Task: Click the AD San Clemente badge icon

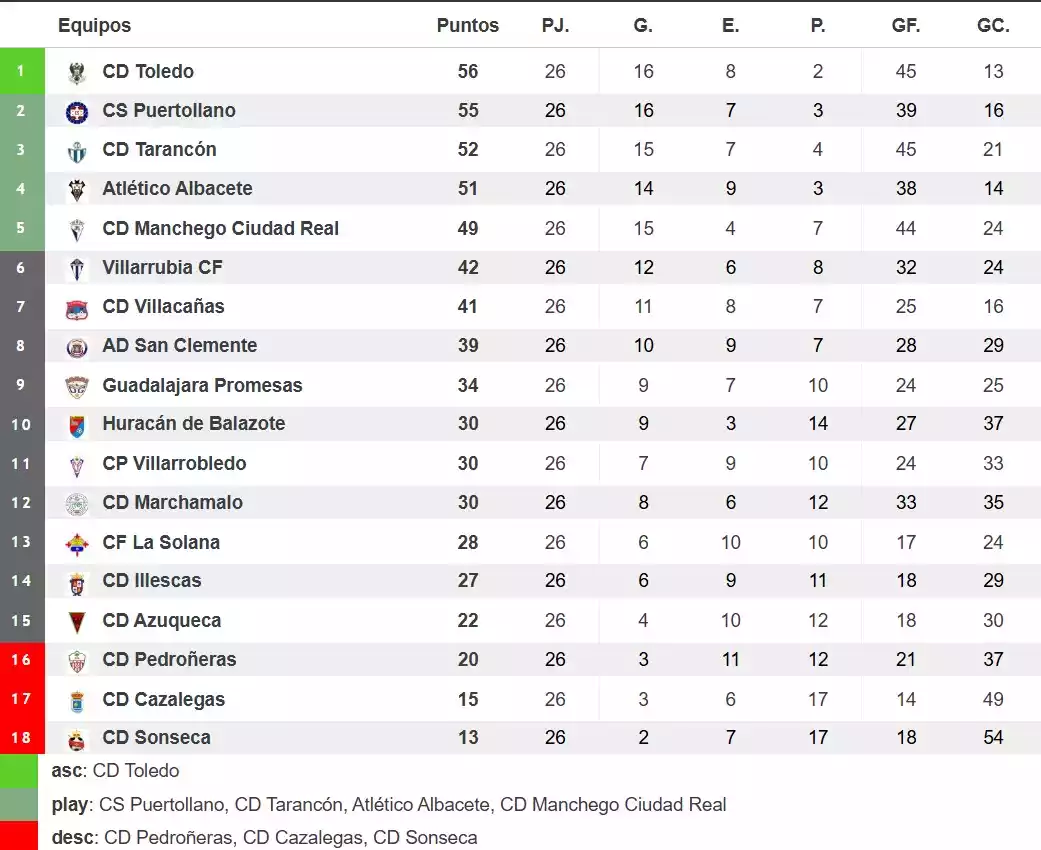Action: pyautogui.click(x=77, y=347)
